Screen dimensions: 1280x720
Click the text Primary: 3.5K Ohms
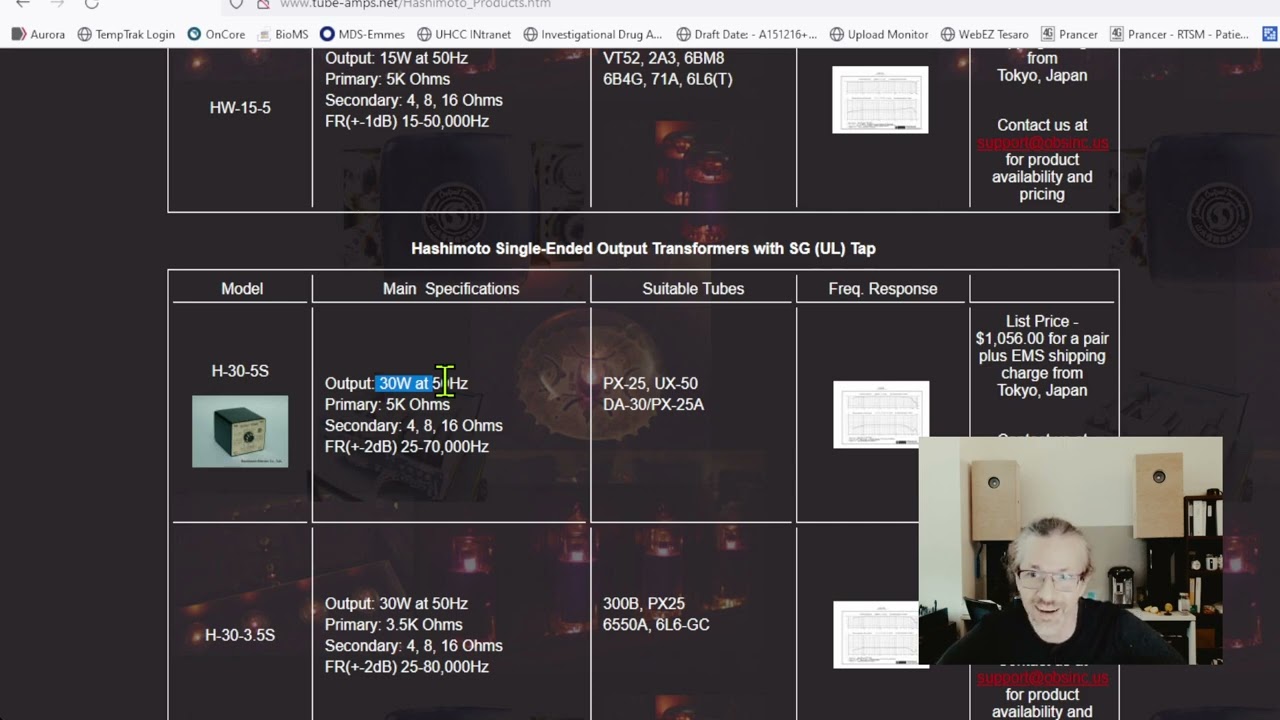click(x=394, y=624)
